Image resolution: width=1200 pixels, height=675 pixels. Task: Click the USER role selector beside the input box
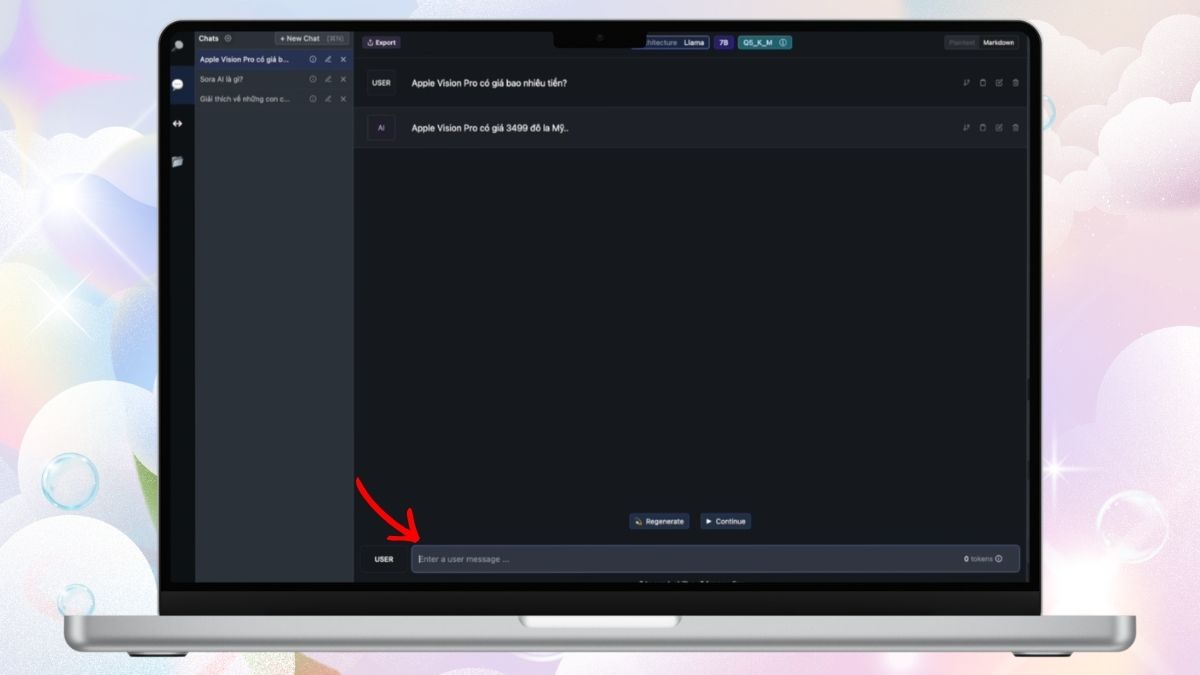(384, 559)
